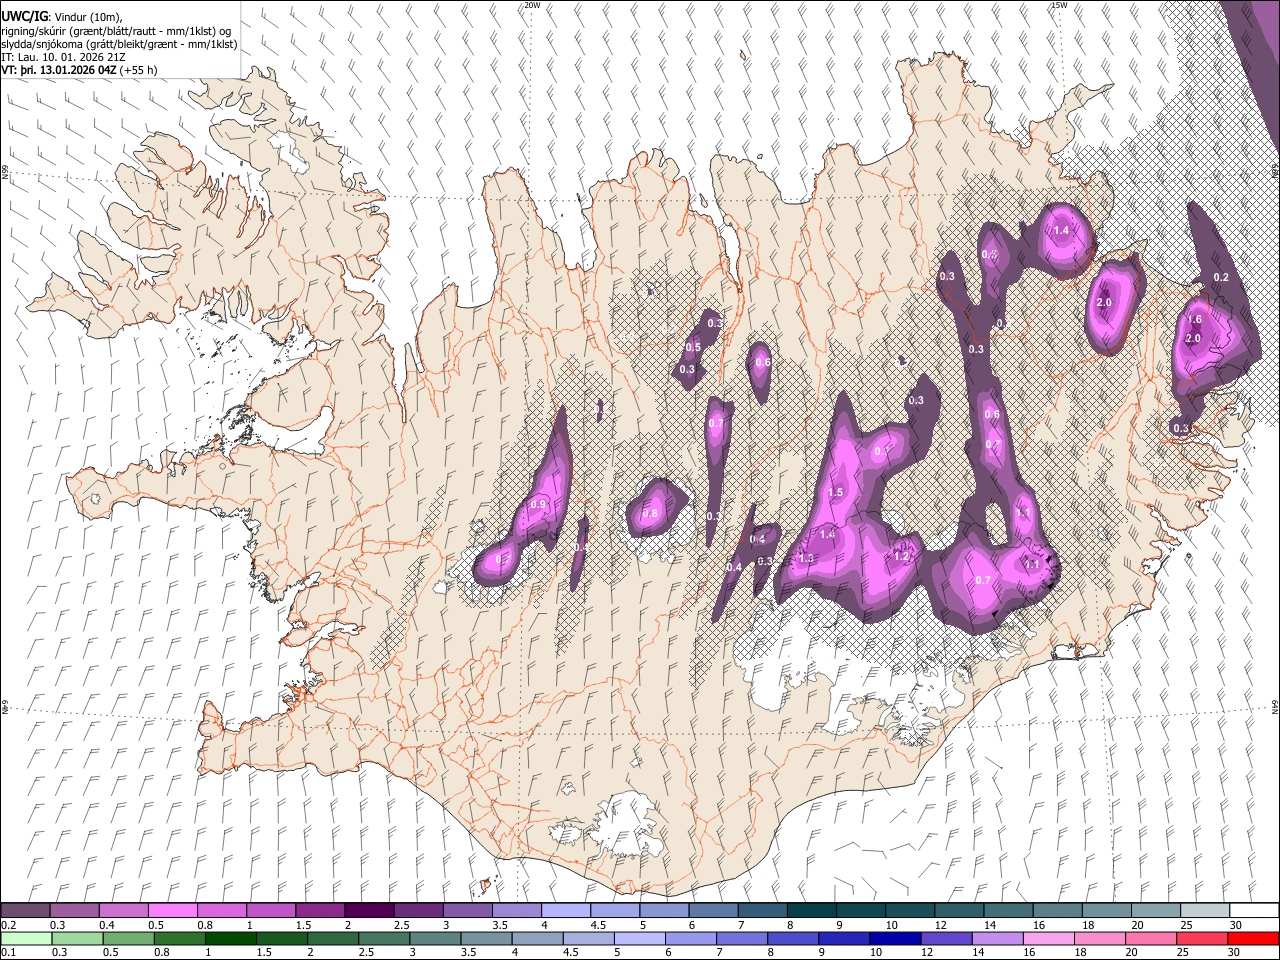
Task: Select the bright red swatch labeled 30 in rain legend
Action: coord(1252,938)
